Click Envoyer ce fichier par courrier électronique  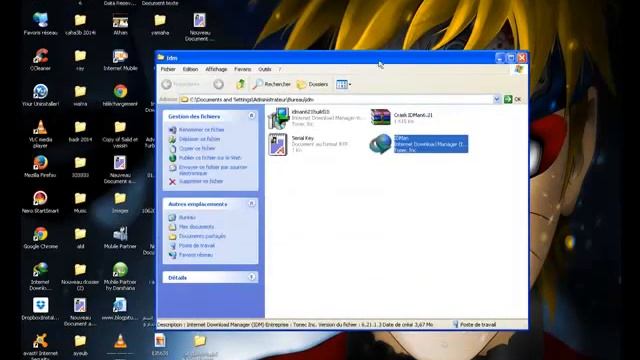[213, 170]
